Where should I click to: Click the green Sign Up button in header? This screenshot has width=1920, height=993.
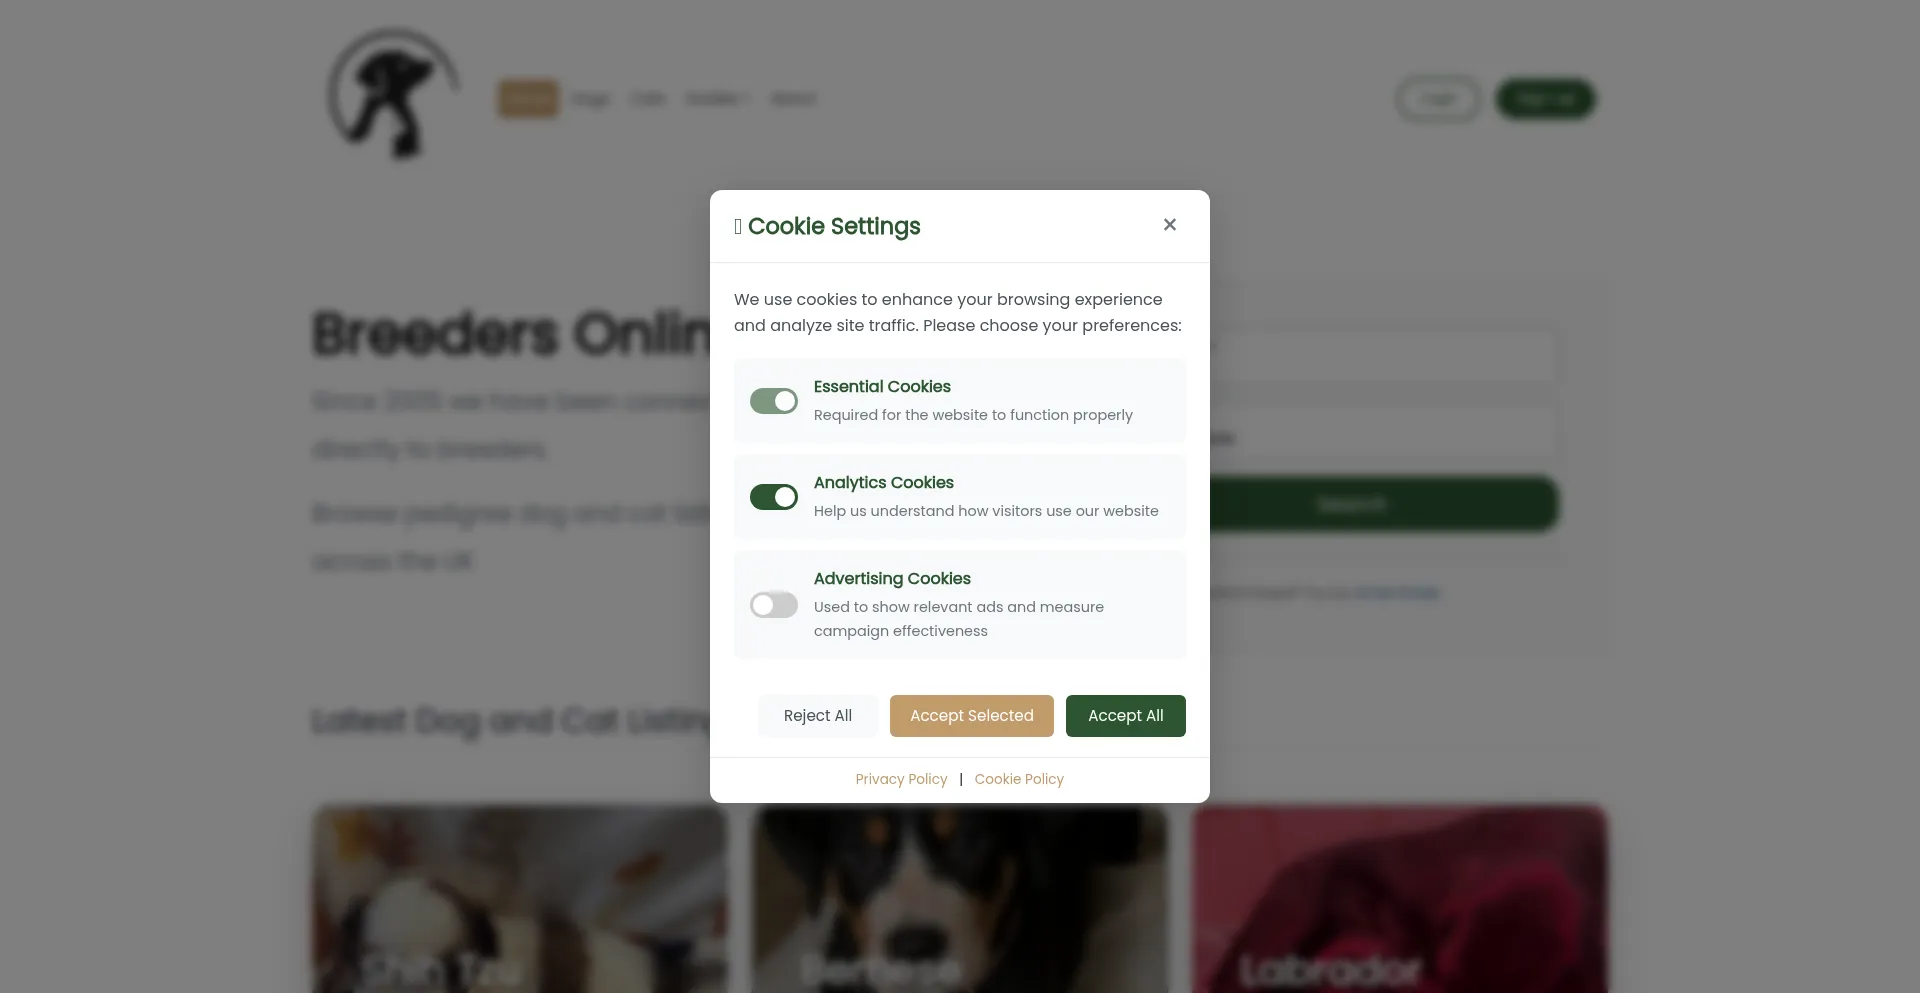[x=1545, y=99]
